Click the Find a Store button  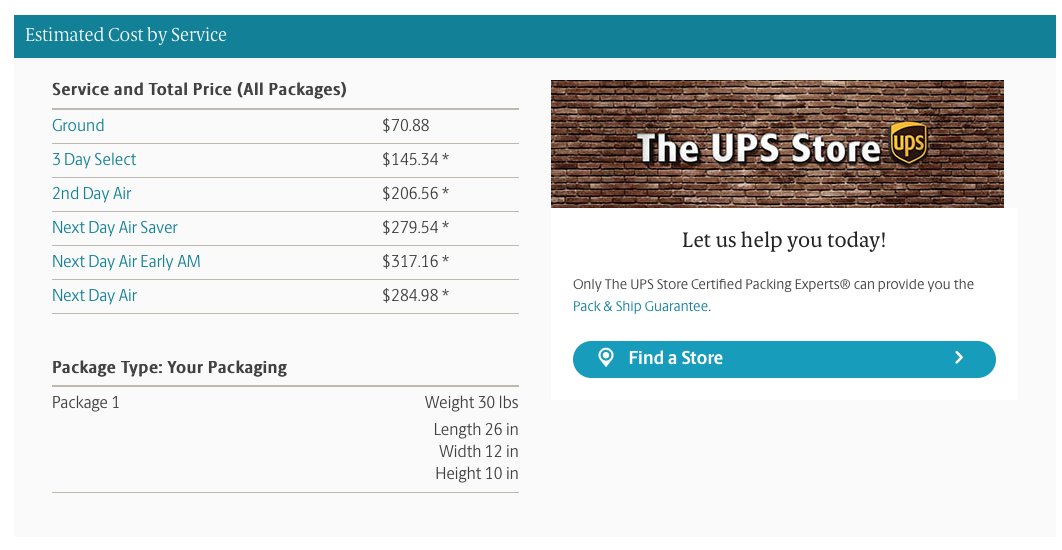pos(784,359)
